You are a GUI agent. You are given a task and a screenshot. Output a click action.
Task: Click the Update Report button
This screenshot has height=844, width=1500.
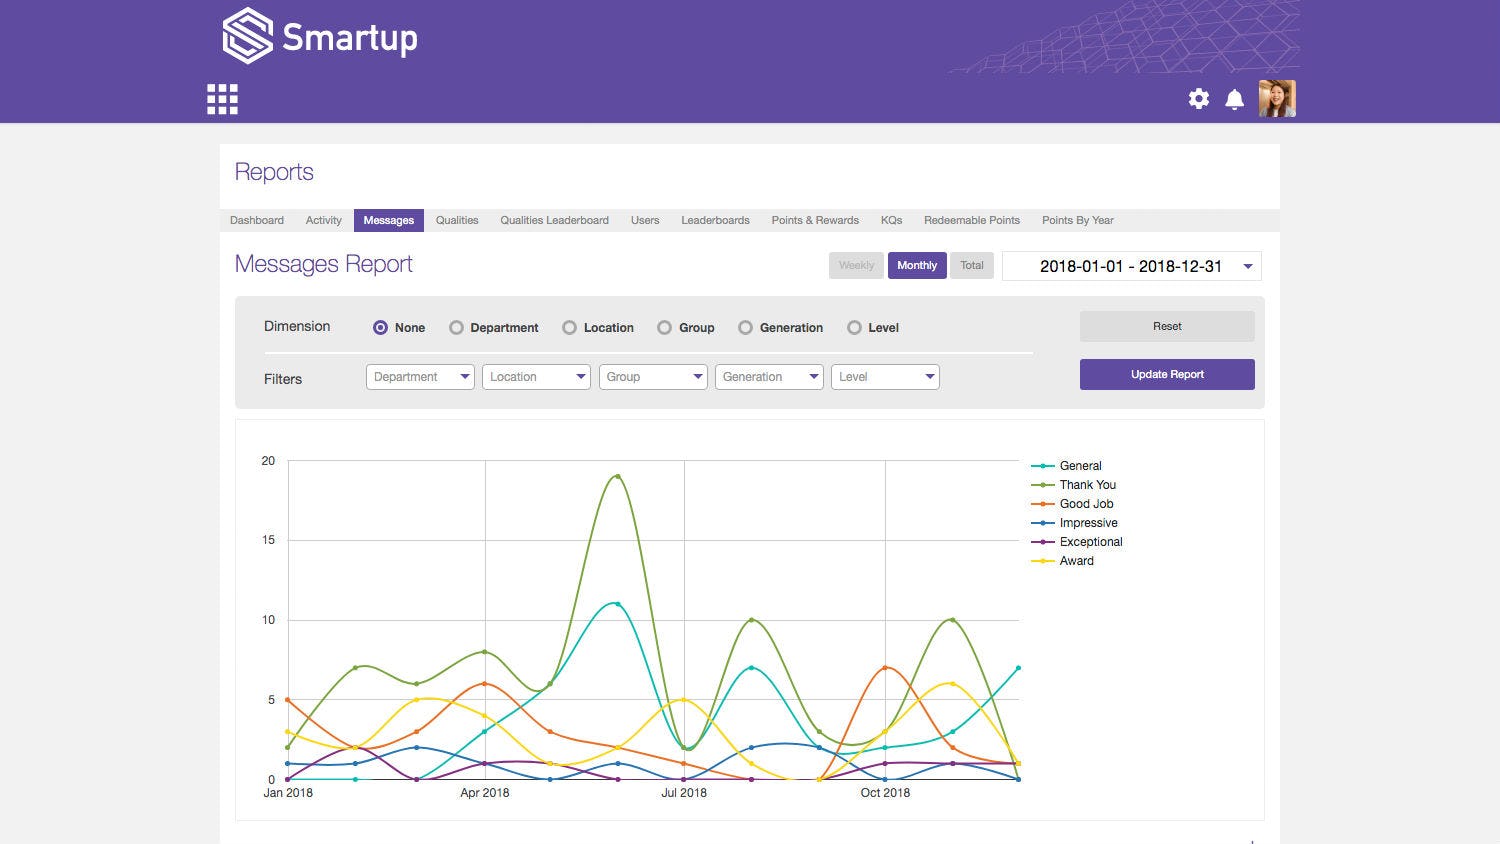1167,374
